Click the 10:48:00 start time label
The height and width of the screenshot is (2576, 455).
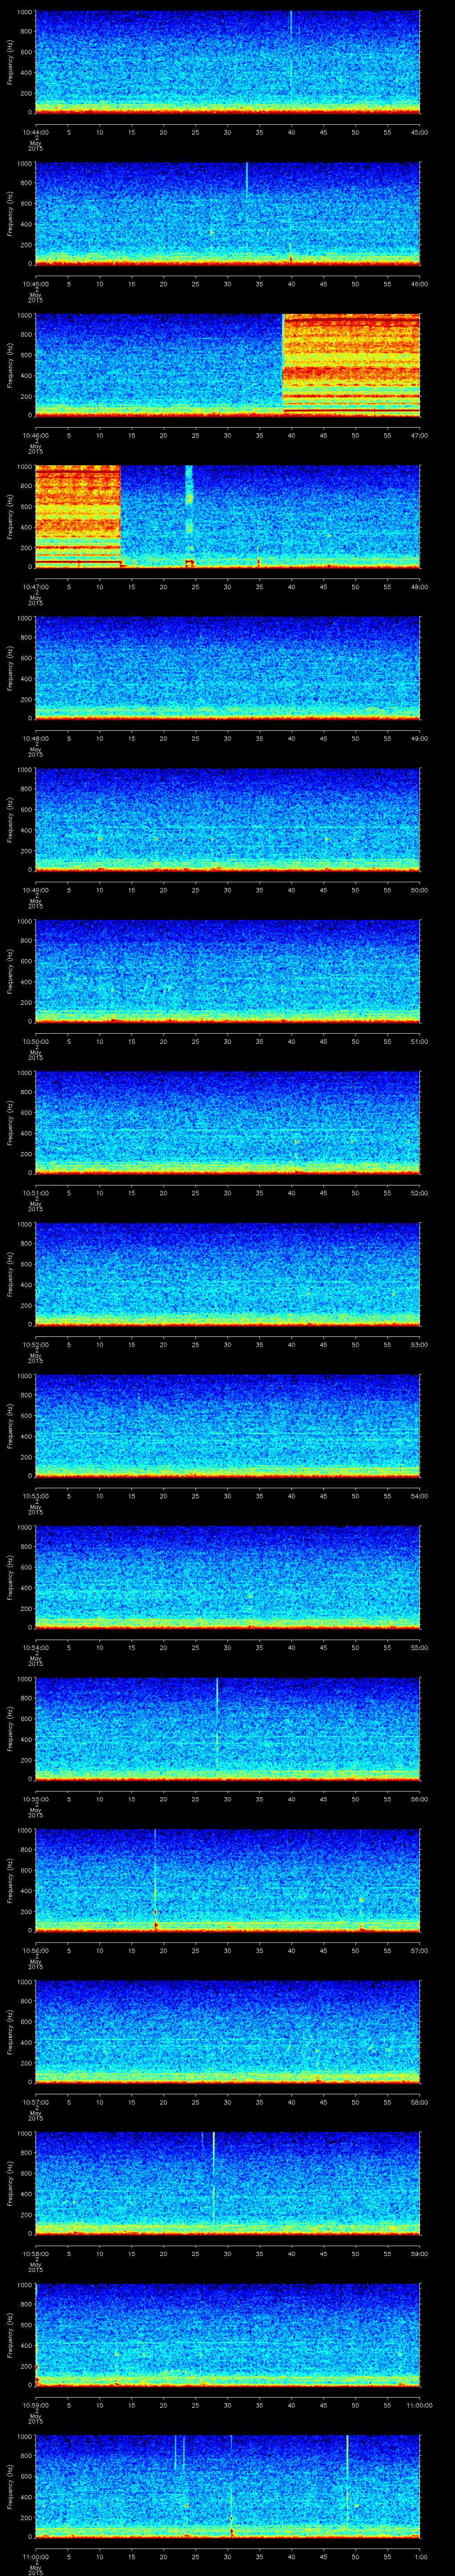pyautogui.click(x=35, y=738)
